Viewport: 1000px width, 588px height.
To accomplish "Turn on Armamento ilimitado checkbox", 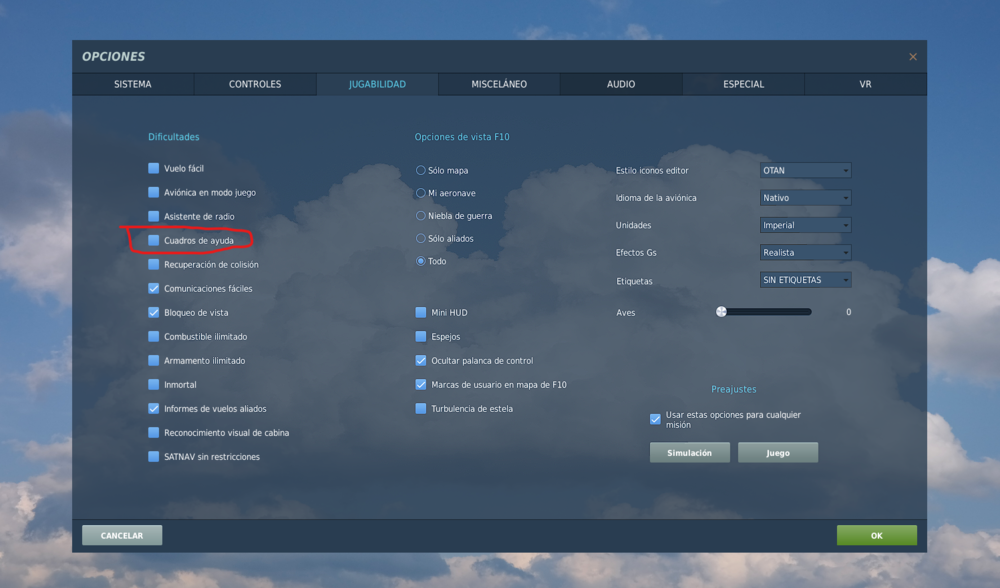I will [x=154, y=360].
